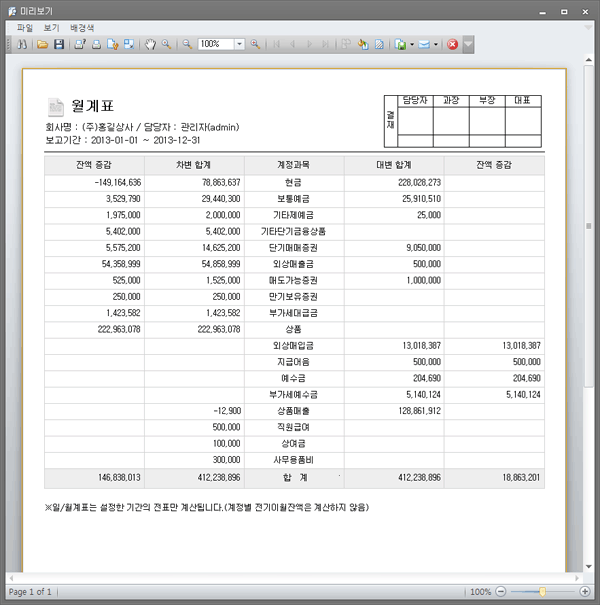Viewport: 600px width, 605px height.
Task: Click the Print printer icon
Action: tap(96, 45)
